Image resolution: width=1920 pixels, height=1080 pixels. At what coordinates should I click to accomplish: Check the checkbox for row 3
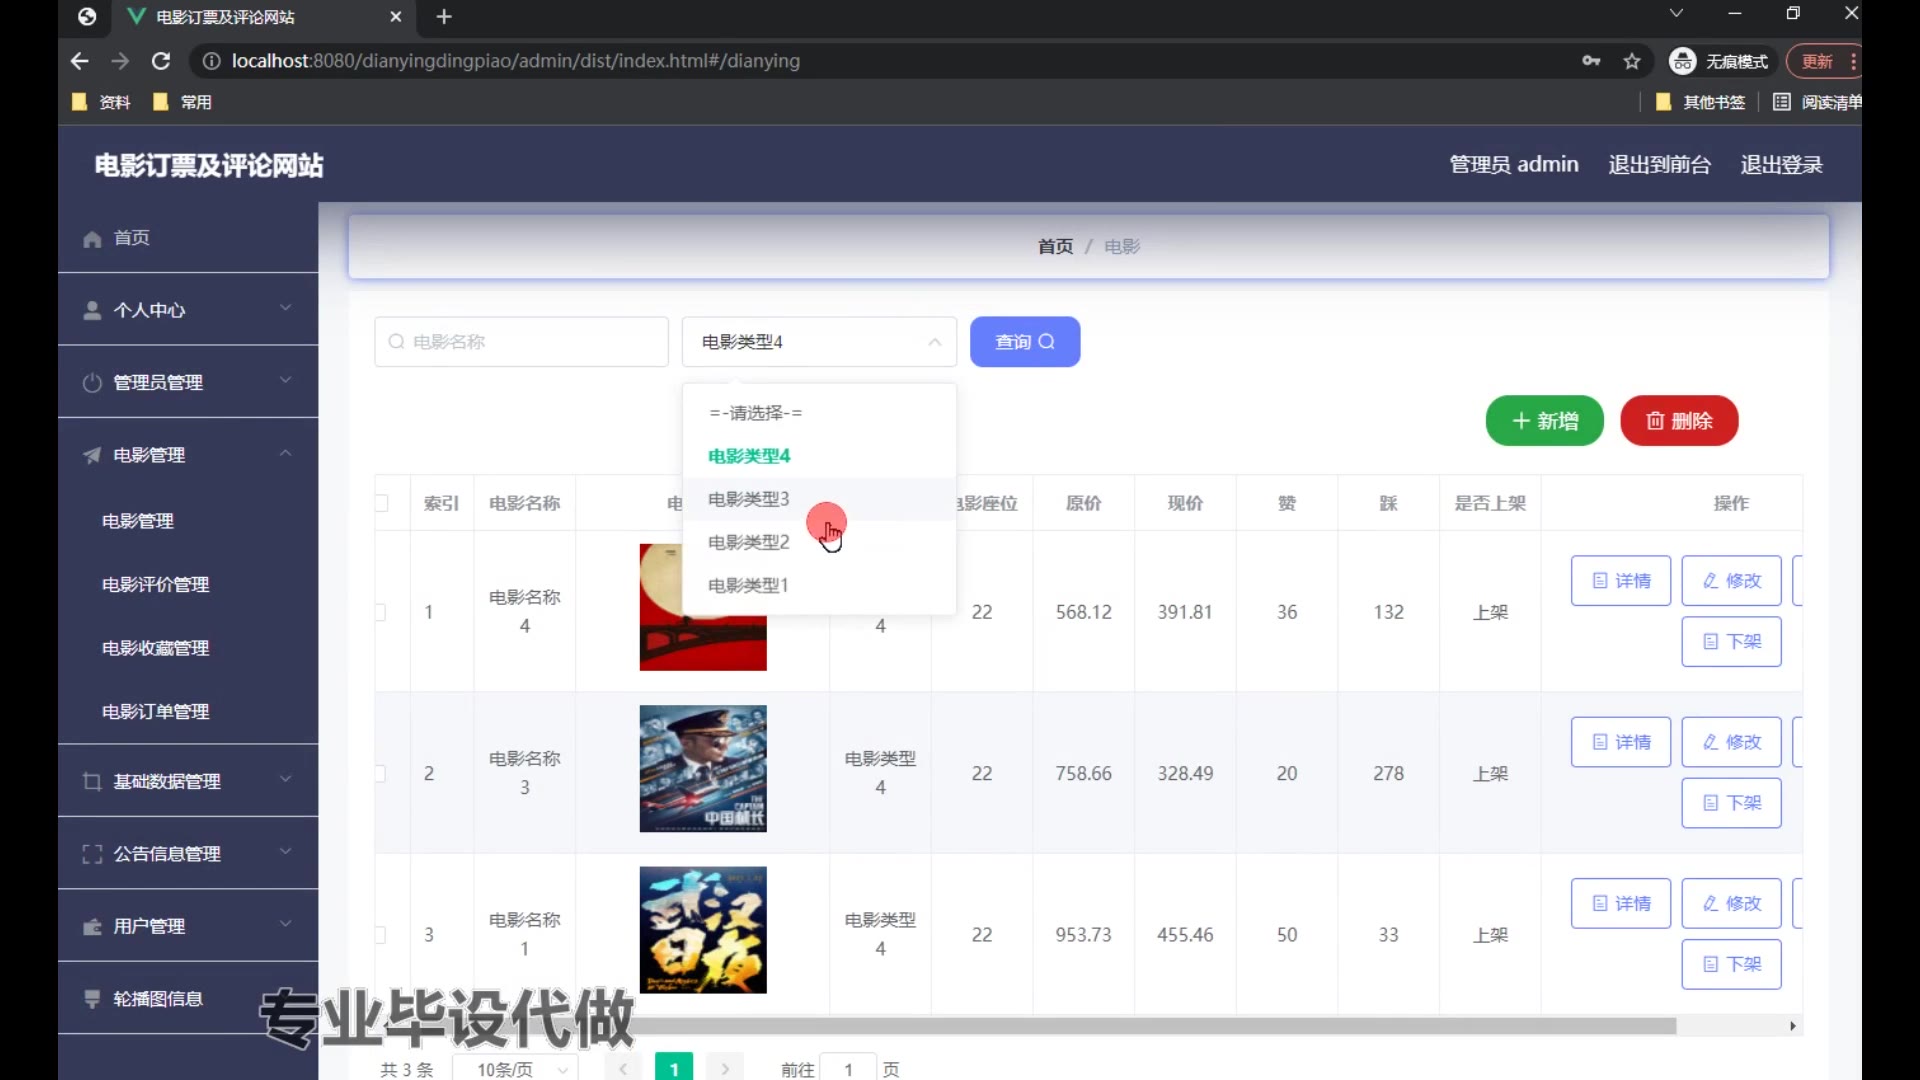coord(381,935)
